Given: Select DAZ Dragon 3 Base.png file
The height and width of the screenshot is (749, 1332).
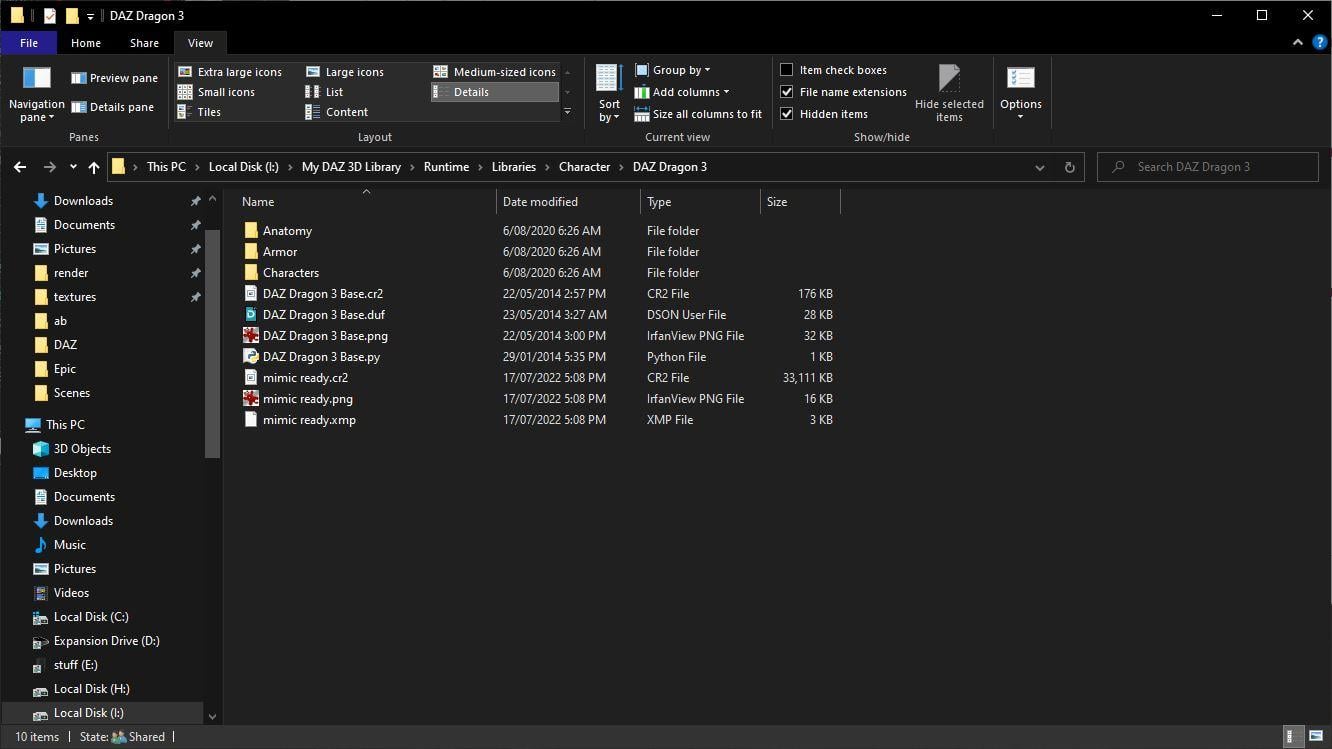Looking at the screenshot, I should click(325, 336).
